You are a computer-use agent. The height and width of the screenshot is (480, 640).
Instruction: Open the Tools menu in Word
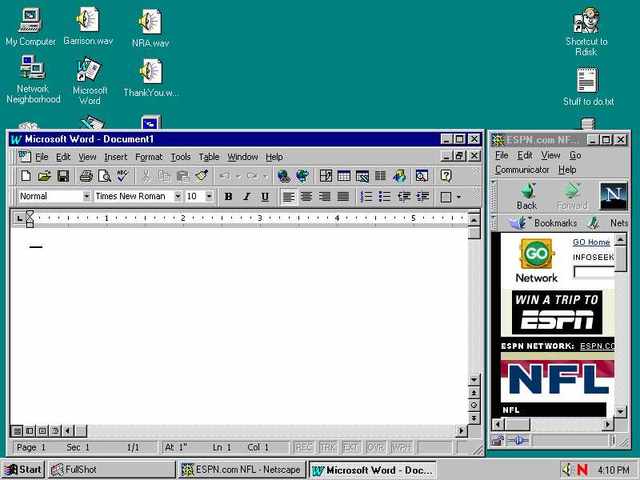click(x=180, y=157)
